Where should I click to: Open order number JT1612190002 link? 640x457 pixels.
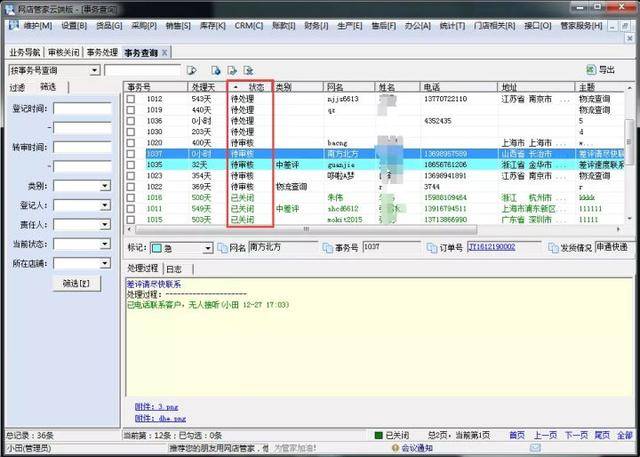[491, 247]
